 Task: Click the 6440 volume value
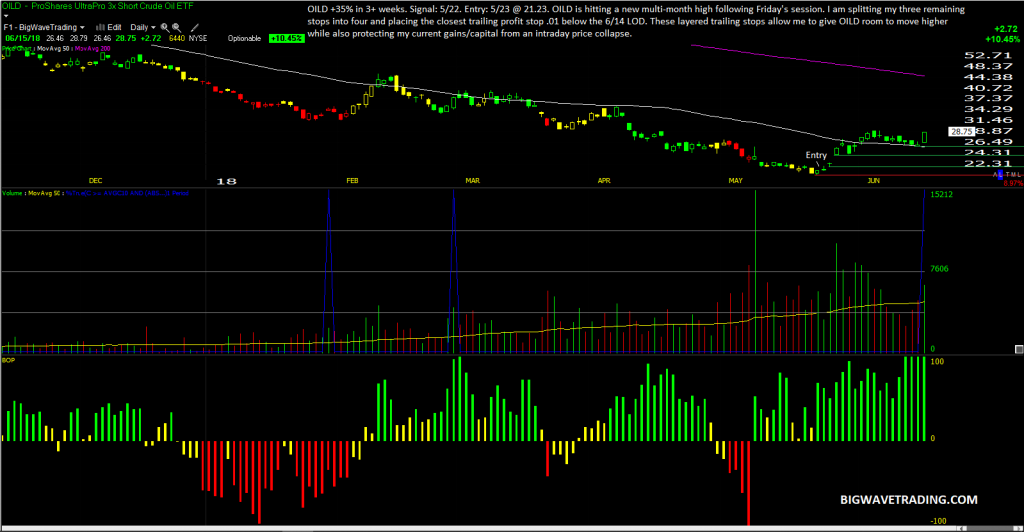(177, 39)
